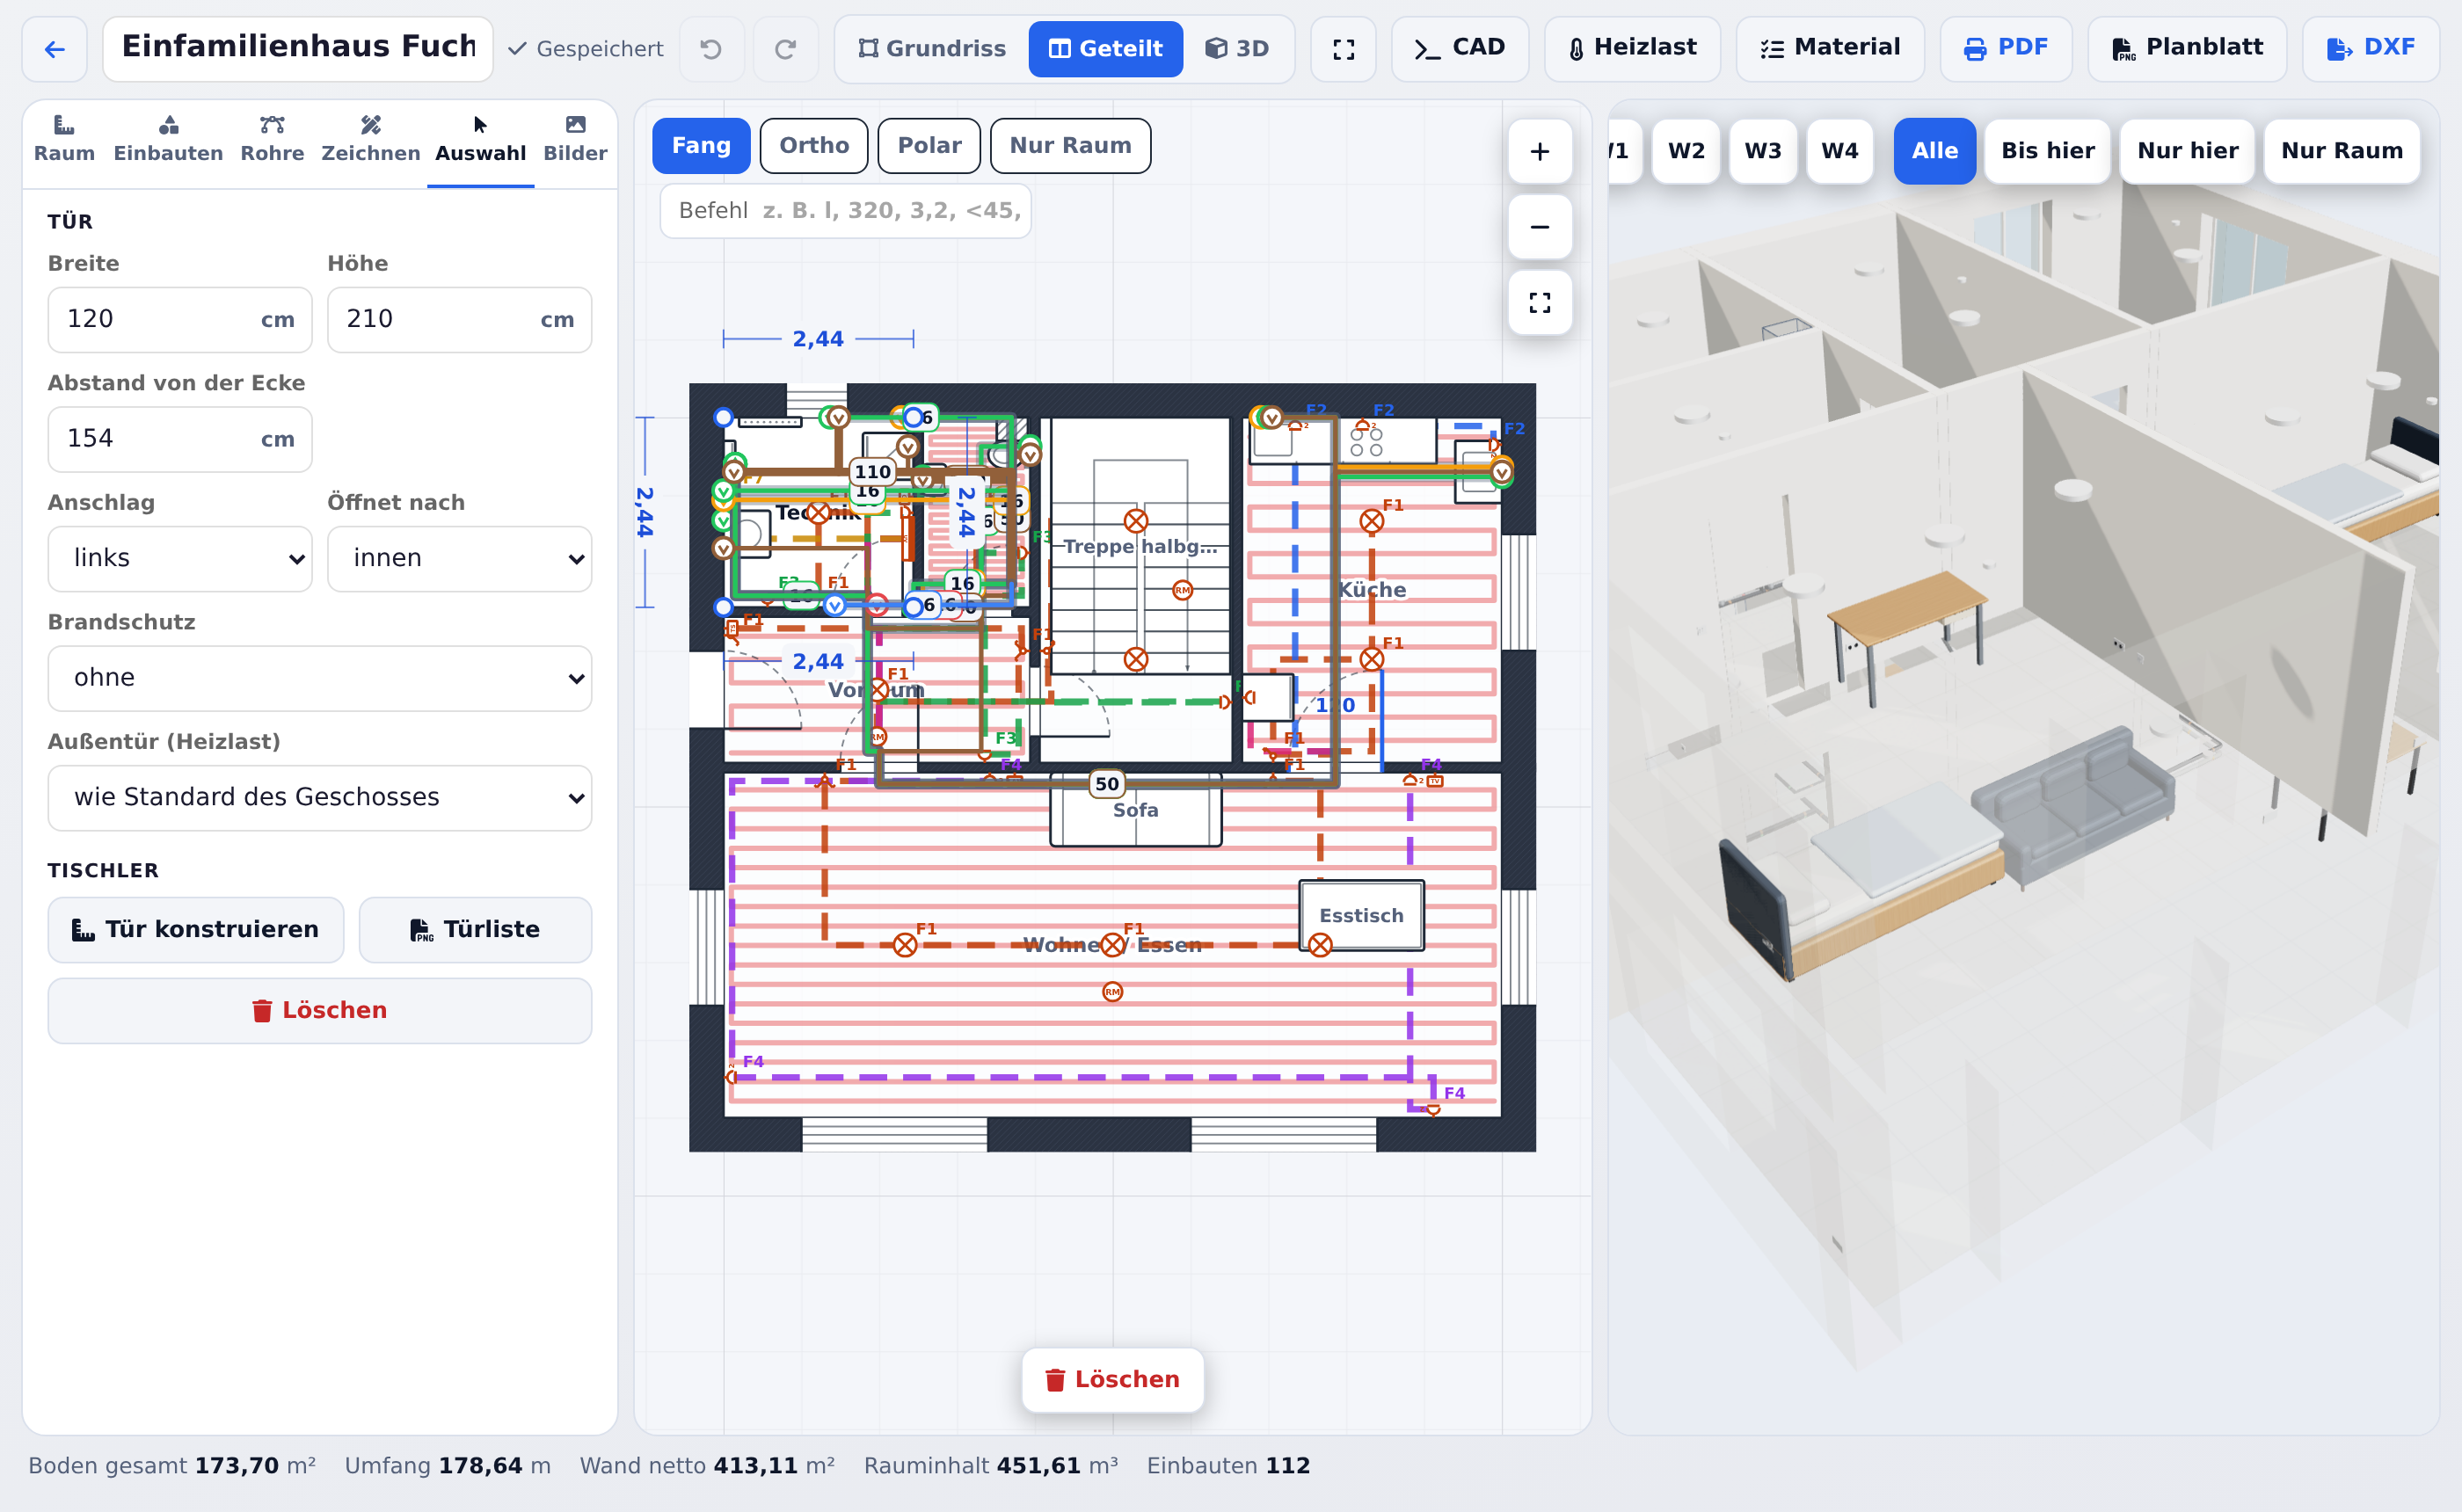Edit the Höhe height field
Viewport: 2462px width, 1512px height.
459,319
